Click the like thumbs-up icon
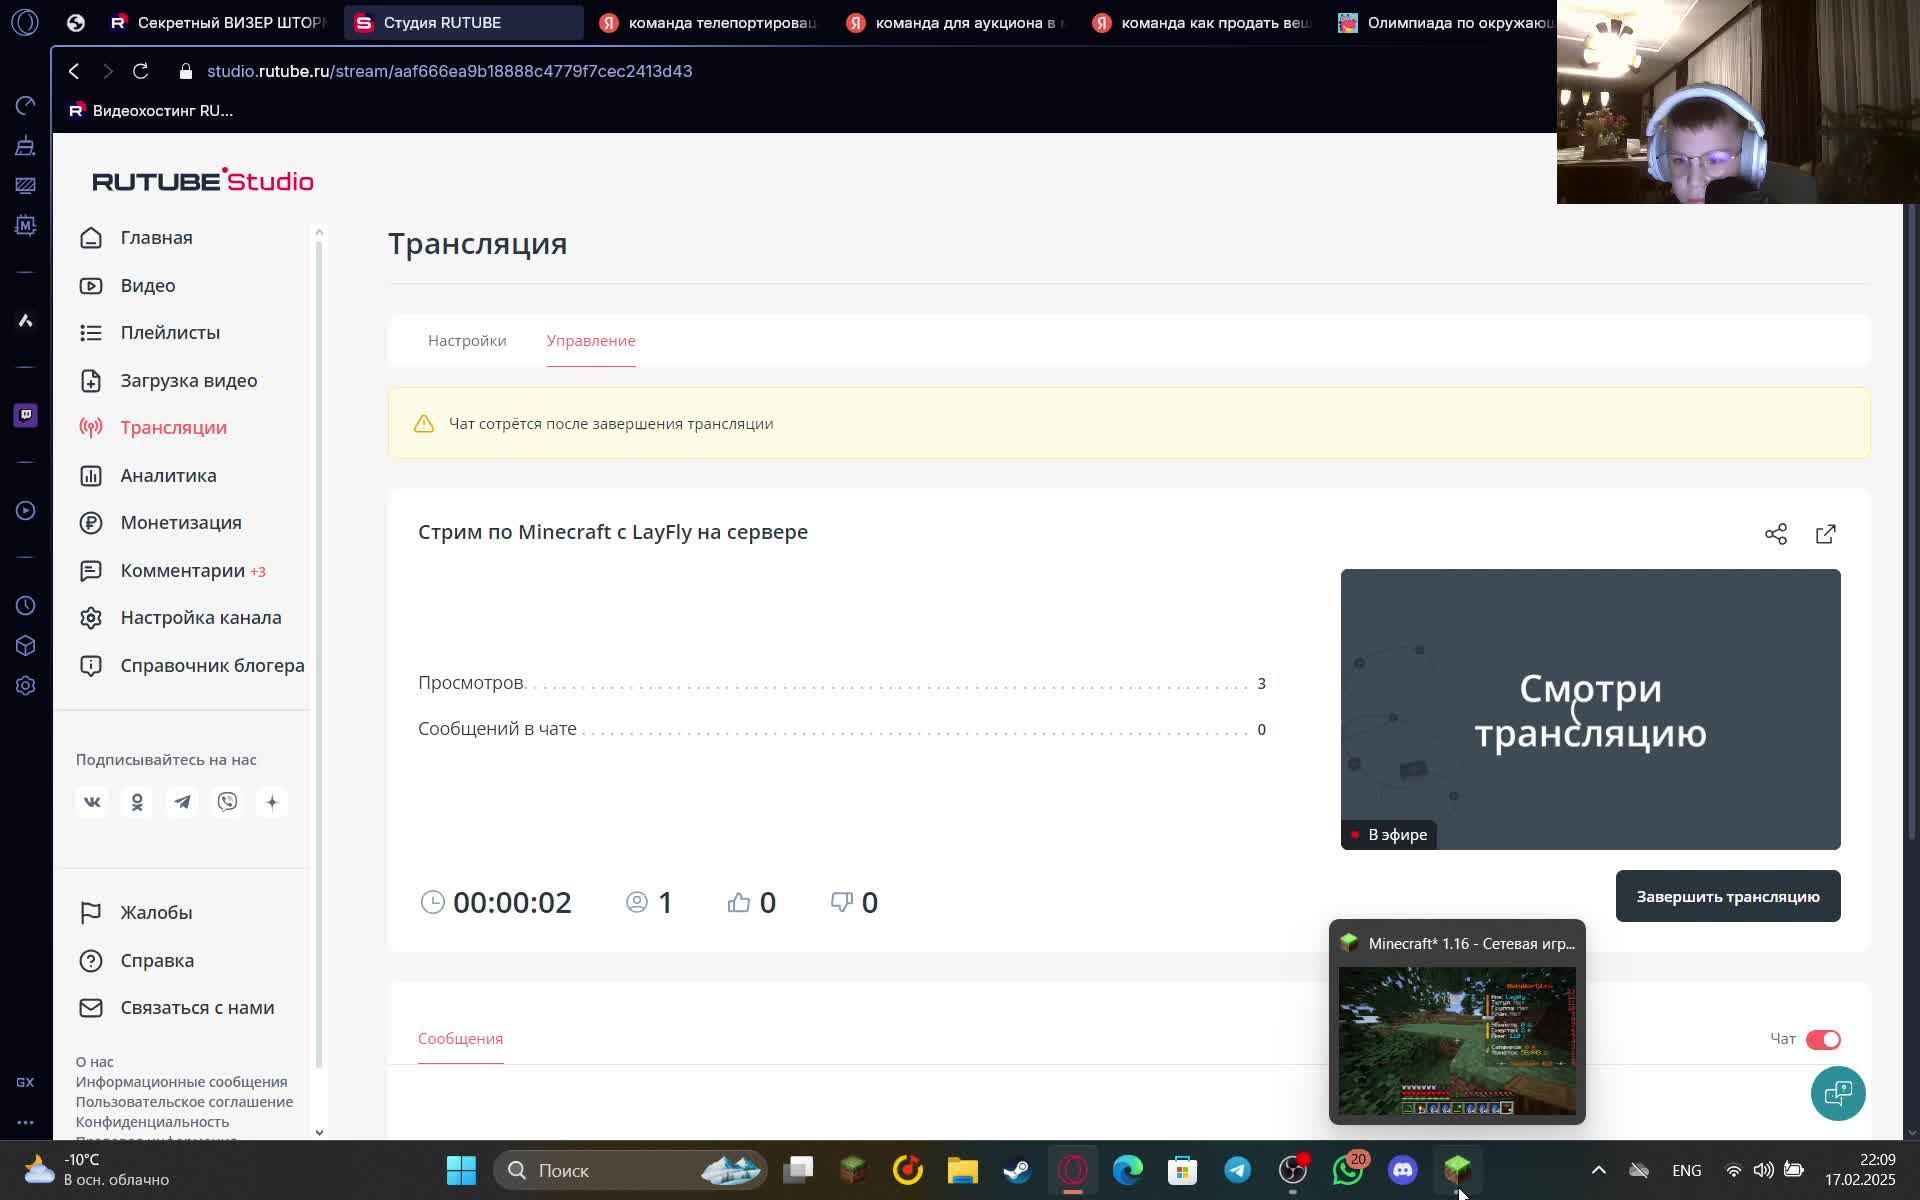Screen dimensions: 1920x1200 tap(739, 902)
